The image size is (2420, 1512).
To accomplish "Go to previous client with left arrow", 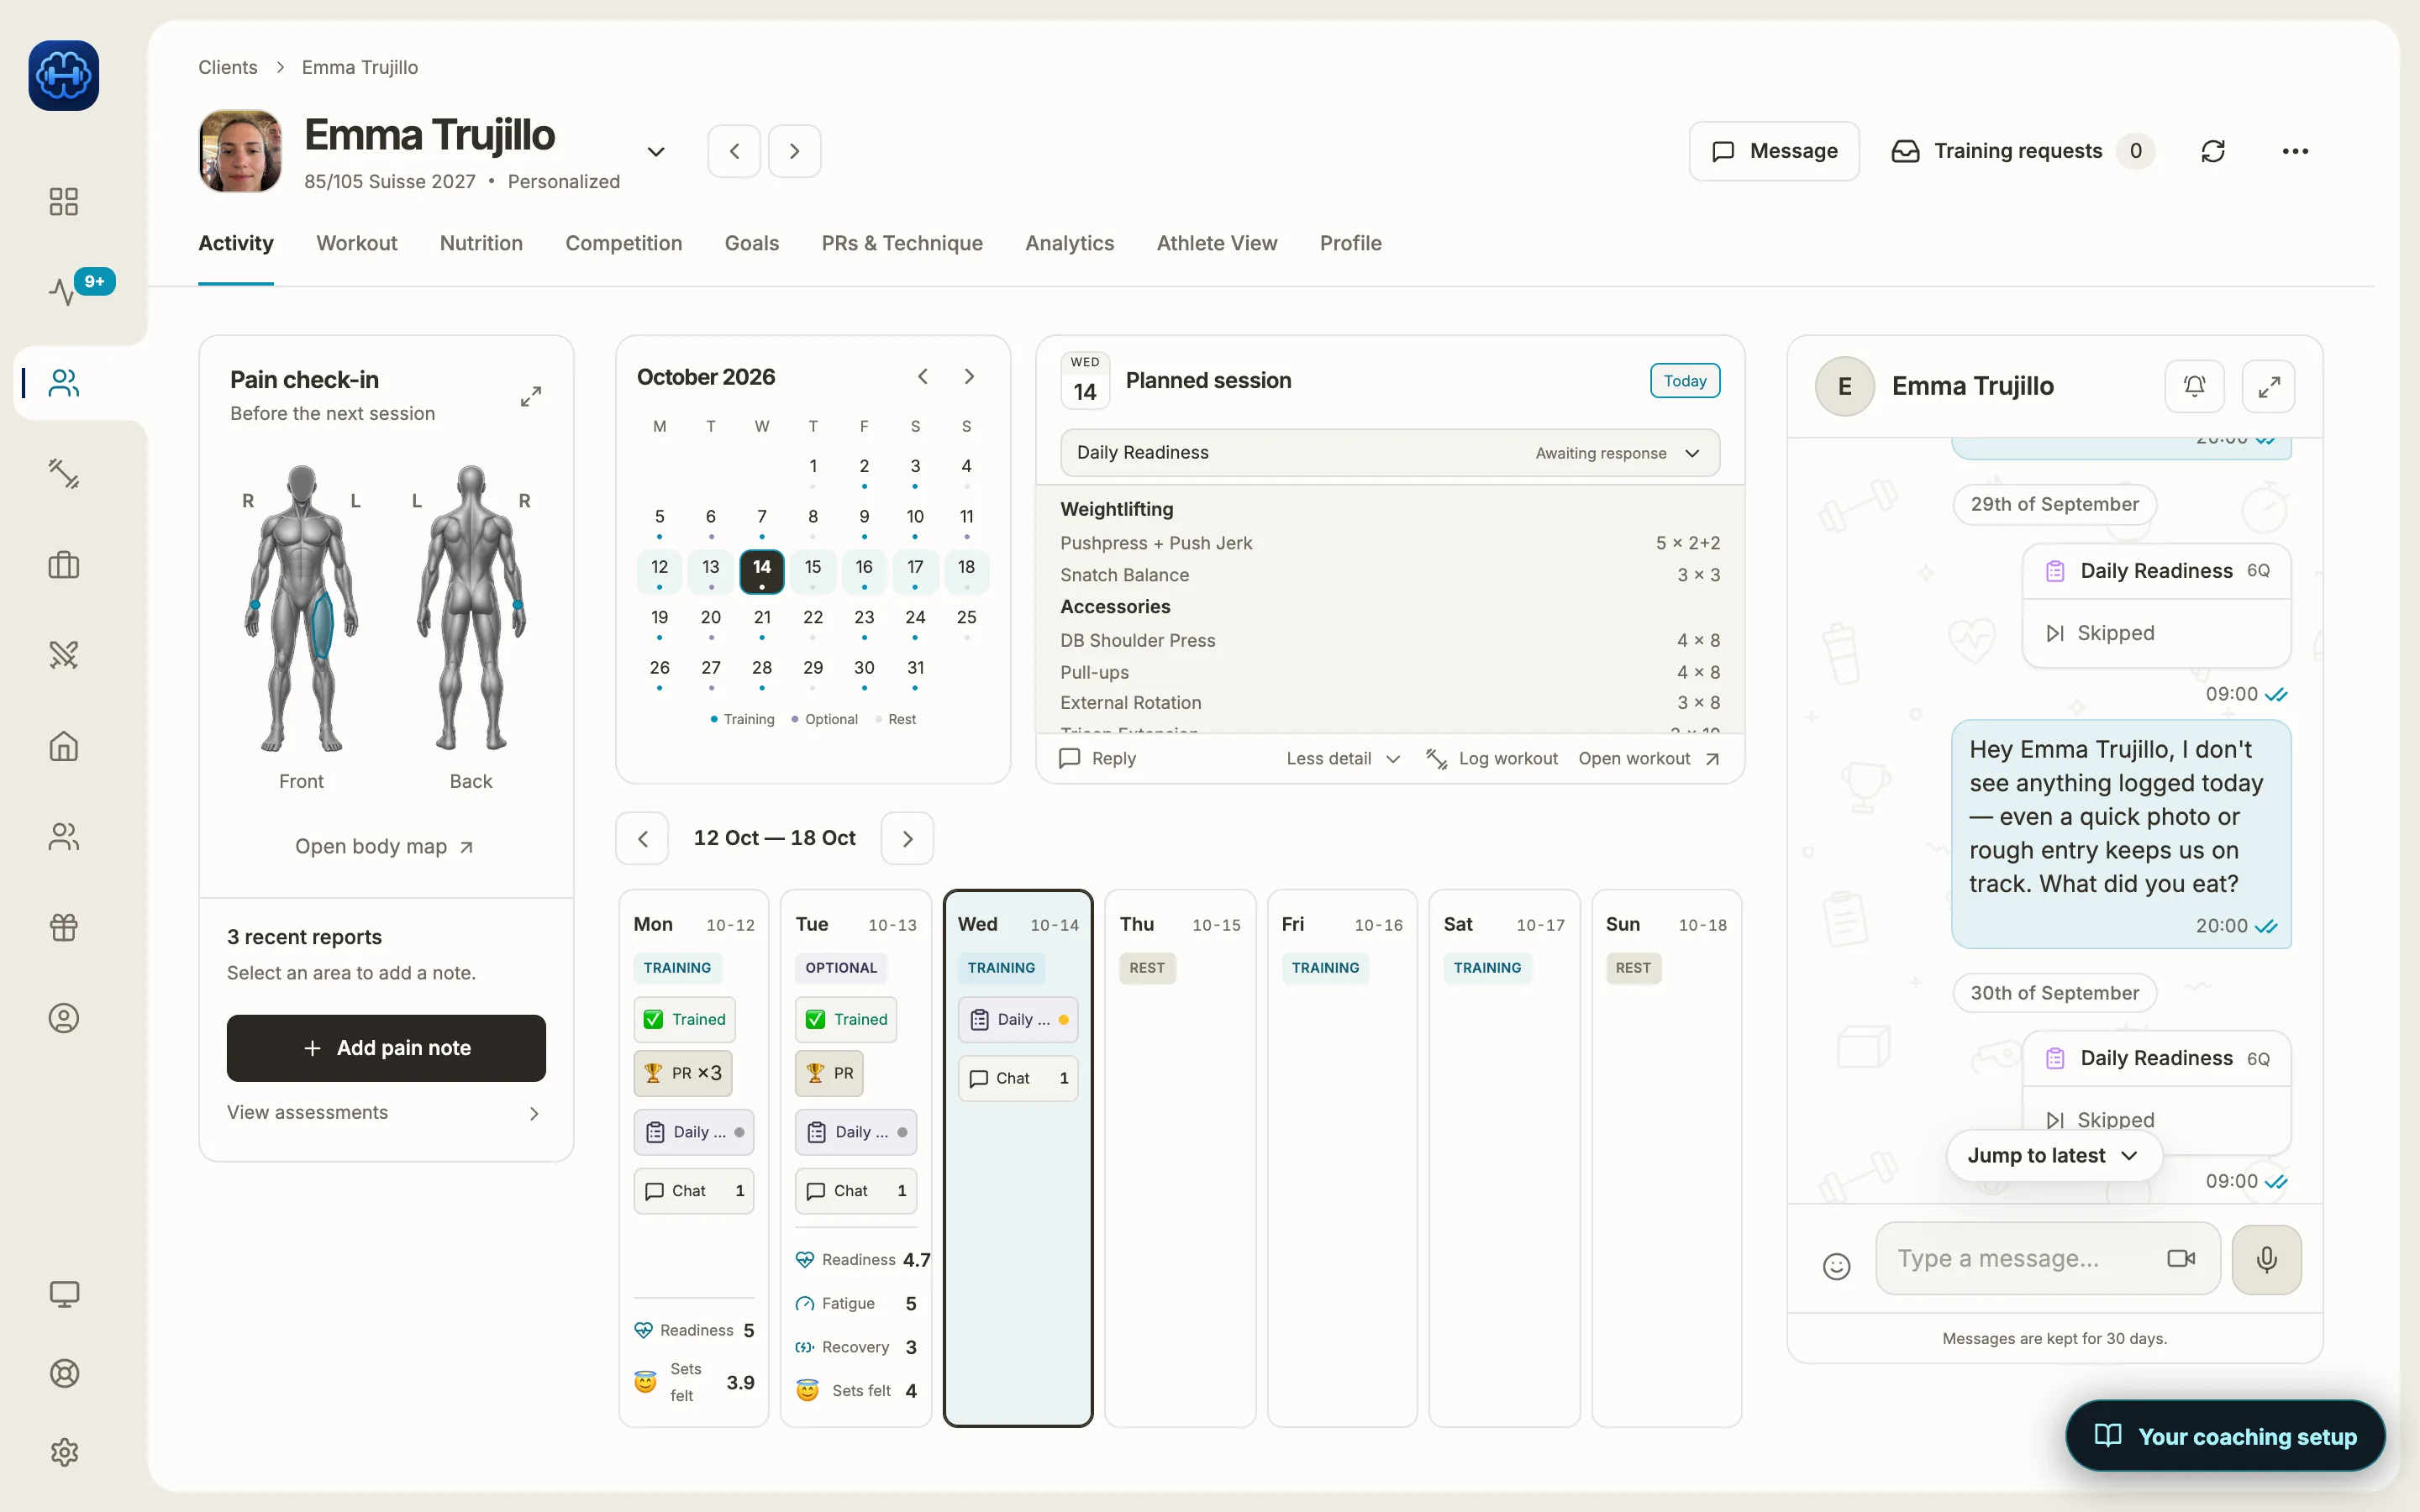I will pyautogui.click(x=734, y=151).
